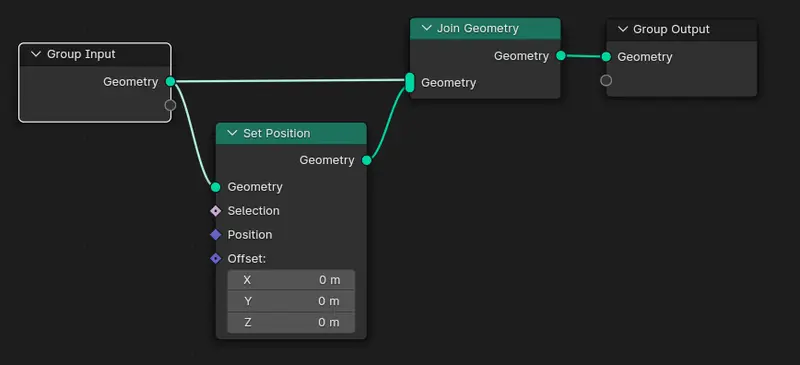Screen dimensions: 800x365
Task: Collapse the Group Output node chevron
Action: pos(622,29)
